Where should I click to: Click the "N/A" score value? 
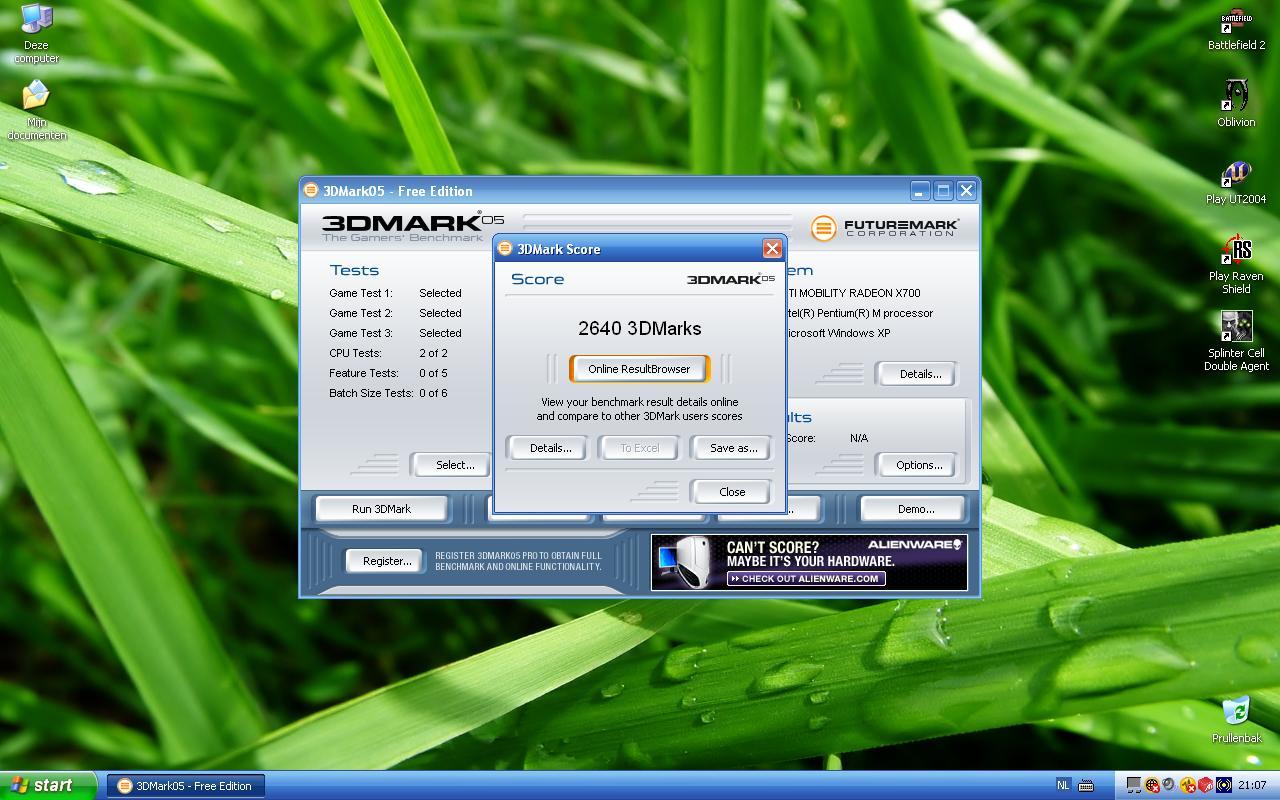tap(859, 438)
